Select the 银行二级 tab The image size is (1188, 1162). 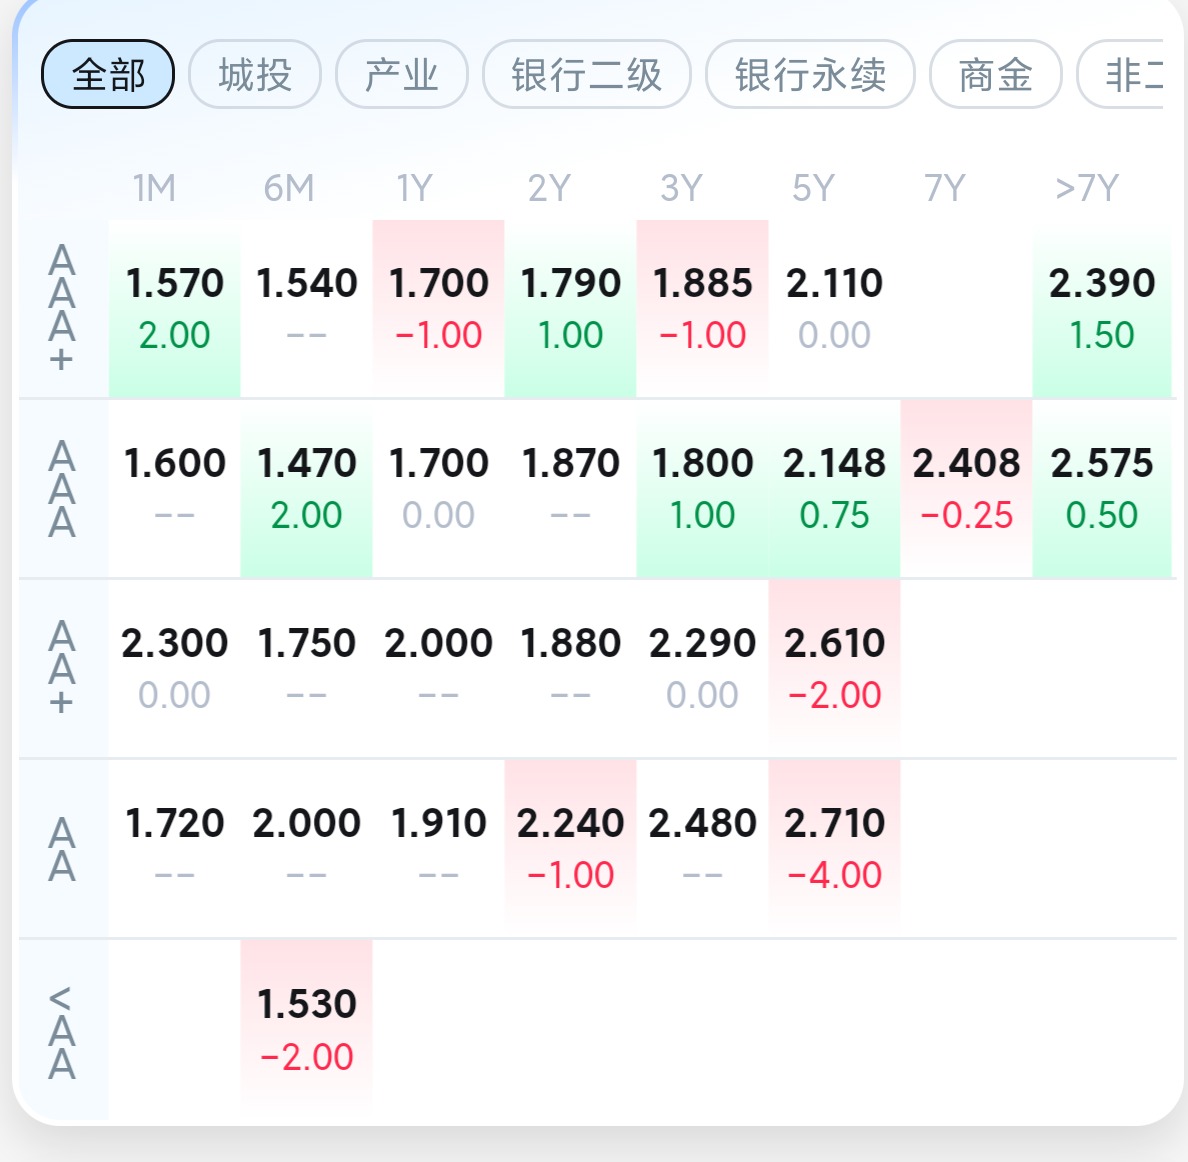[587, 75]
